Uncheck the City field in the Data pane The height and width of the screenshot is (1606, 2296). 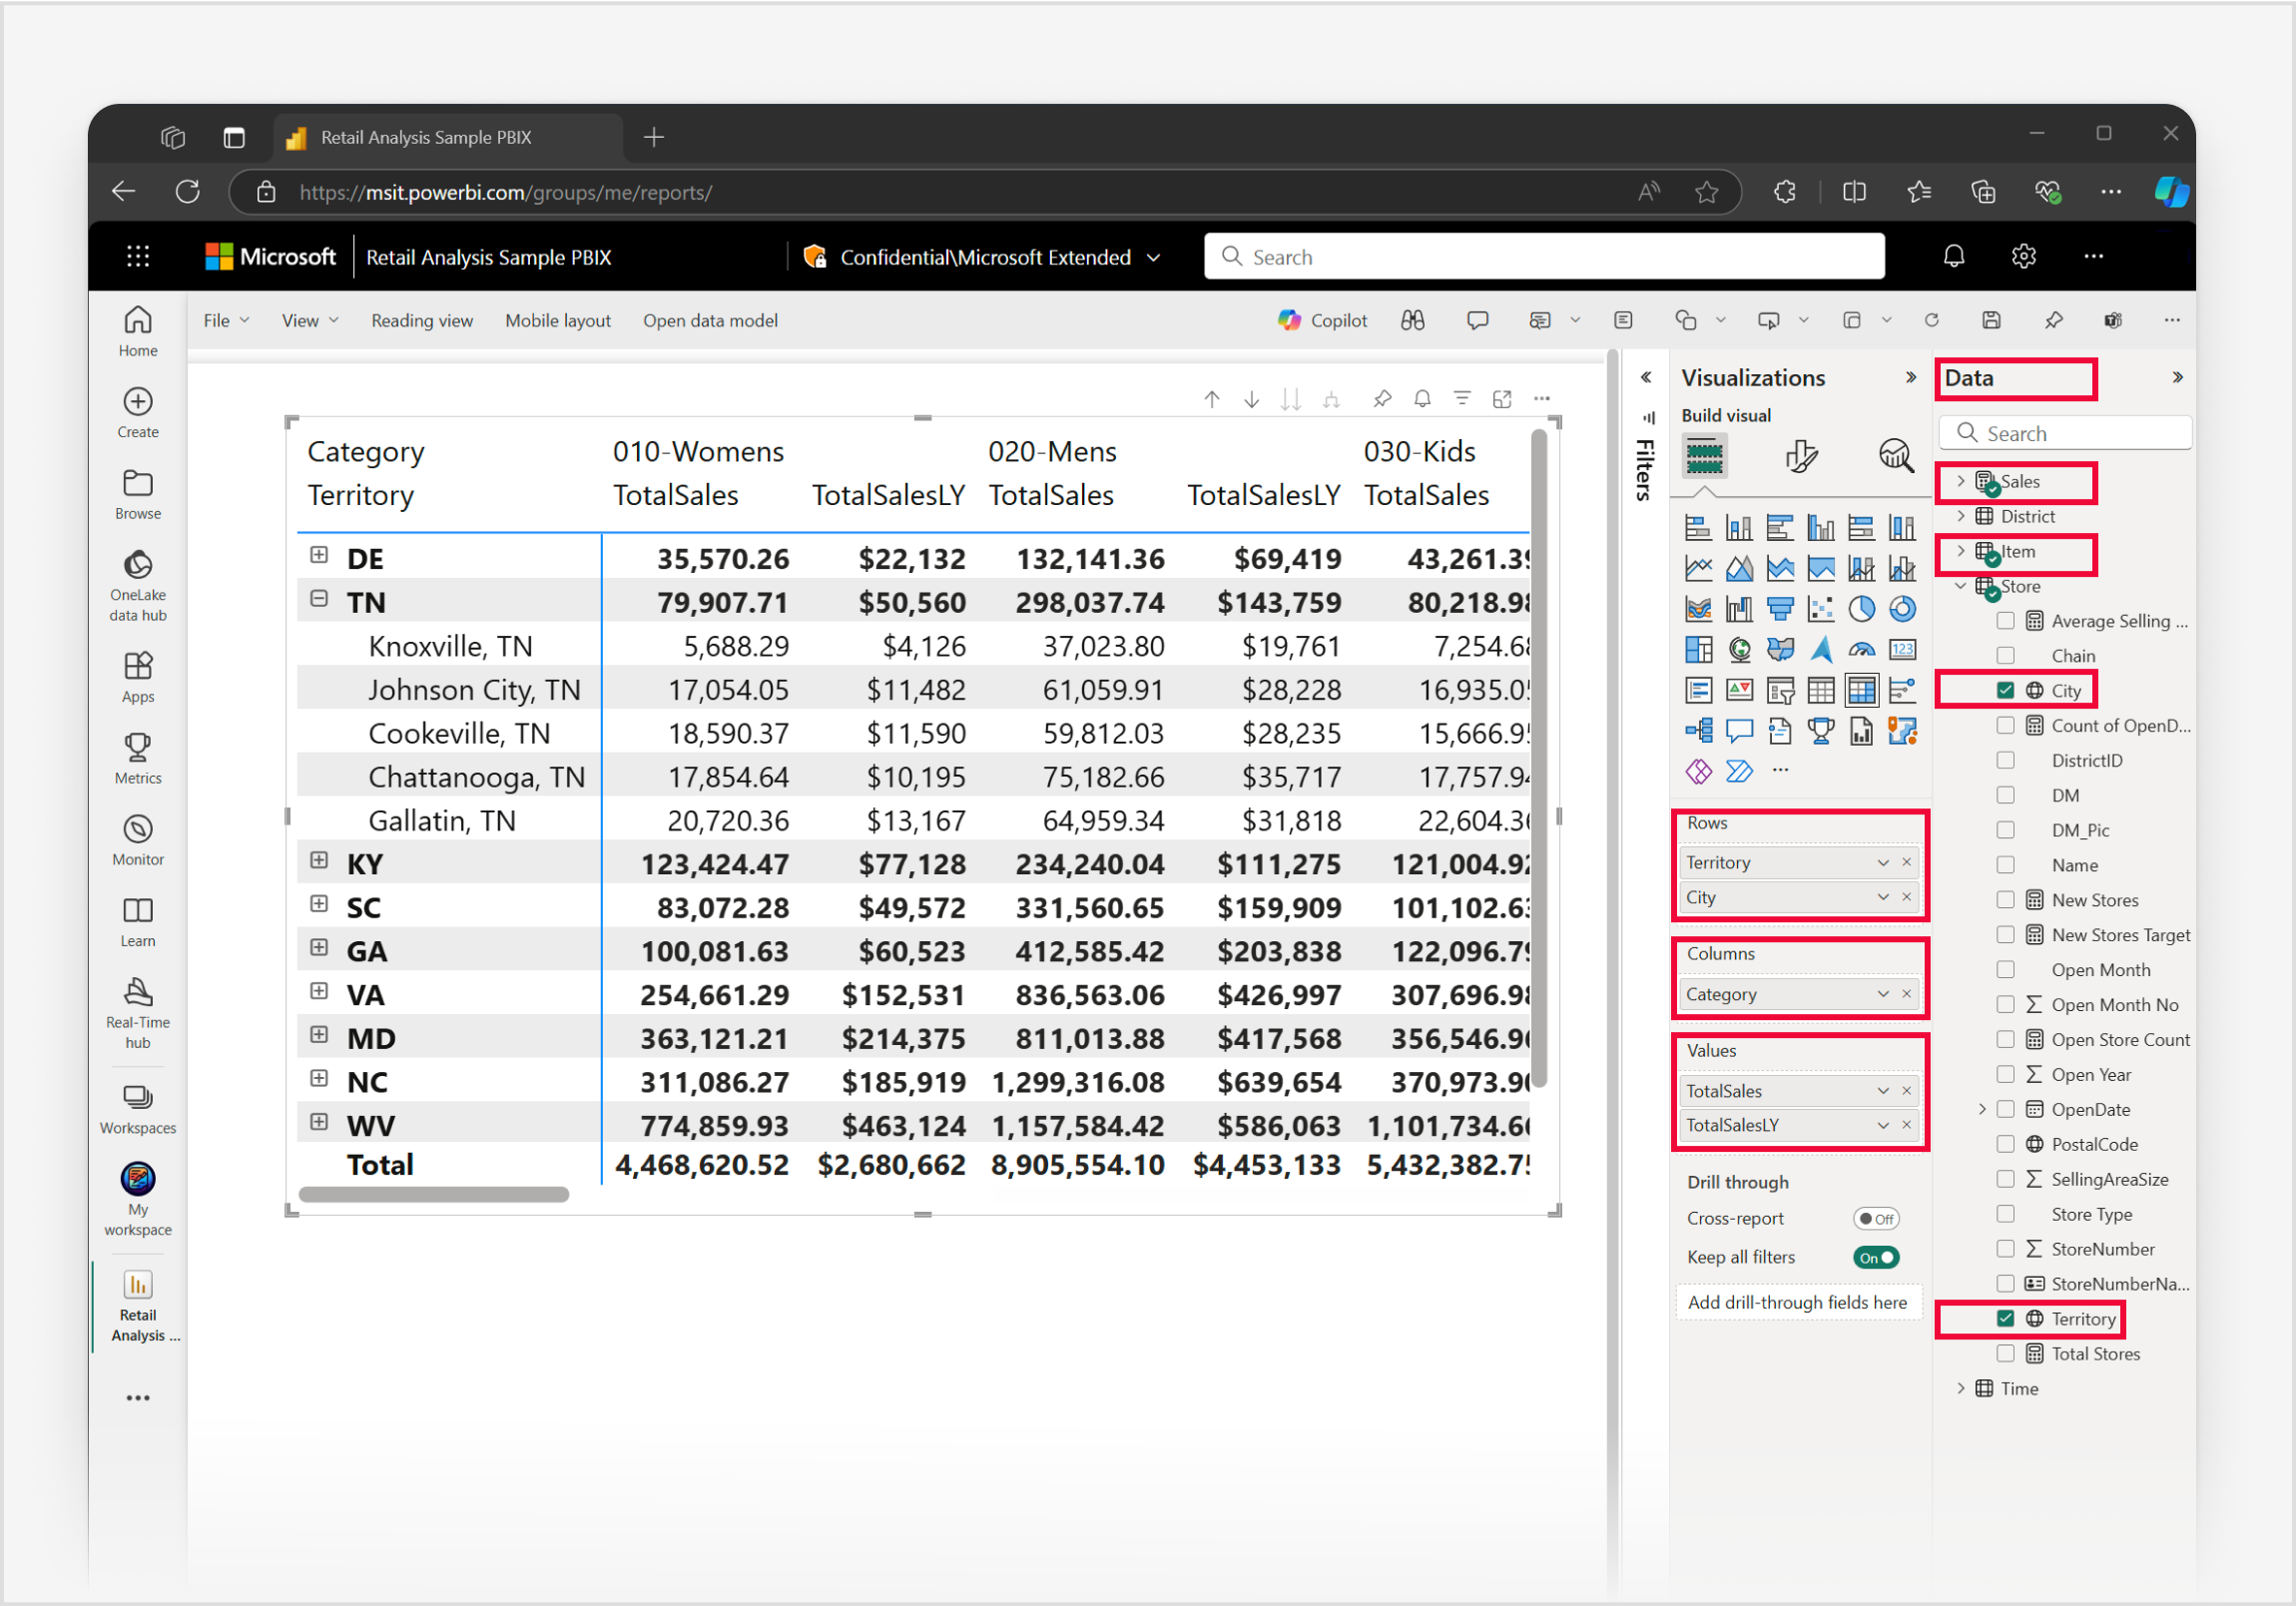(x=2006, y=689)
